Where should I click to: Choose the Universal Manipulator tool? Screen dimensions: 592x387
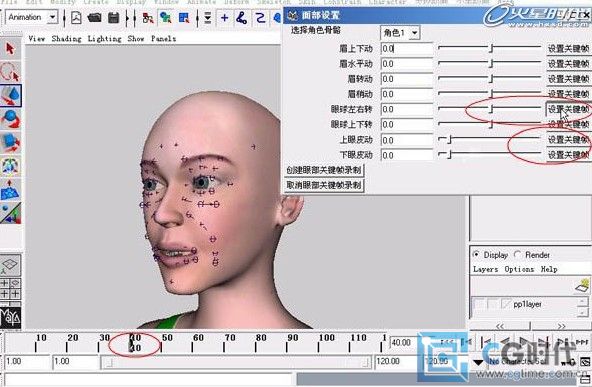coord(10,166)
